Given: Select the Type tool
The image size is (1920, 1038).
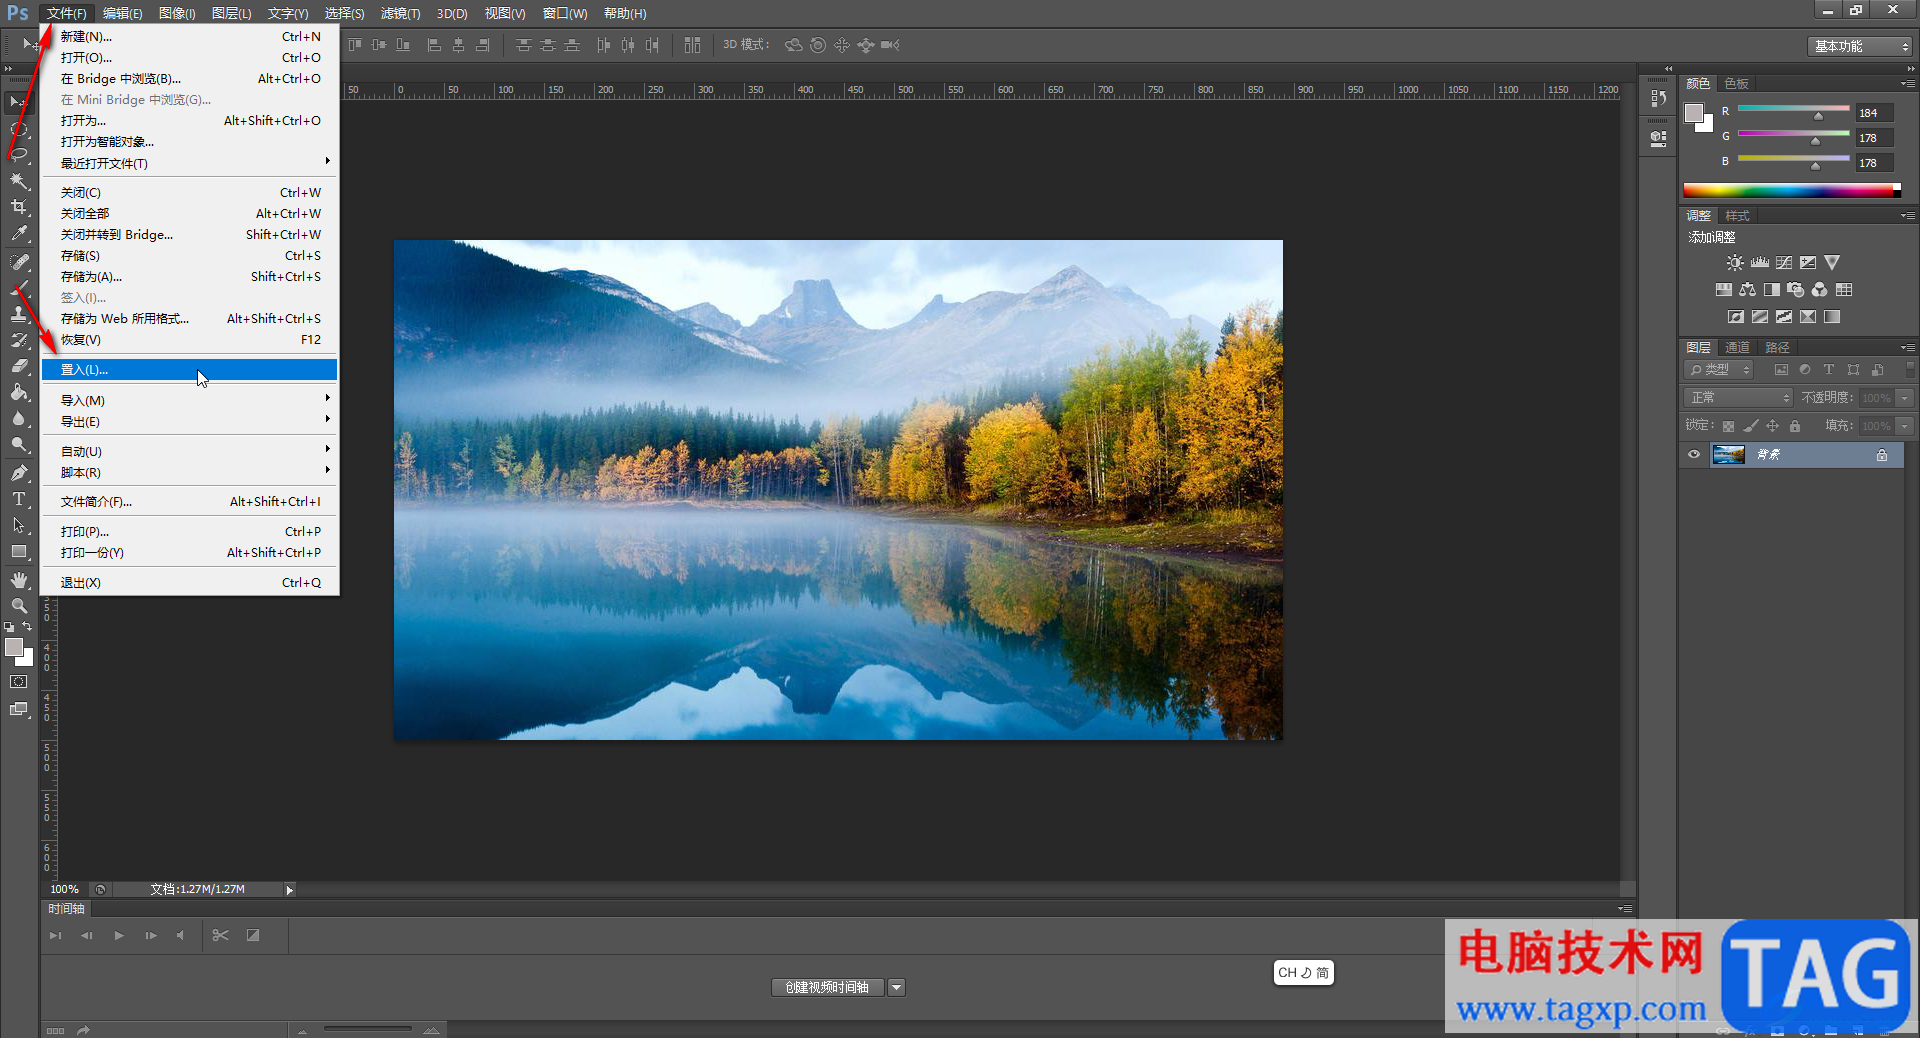Looking at the screenshot, I should 19,499.
